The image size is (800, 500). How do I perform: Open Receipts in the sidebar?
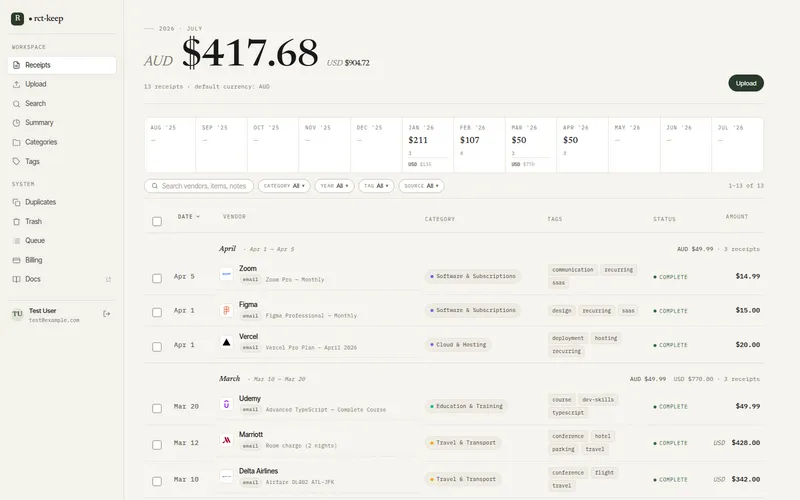[62, 65]
